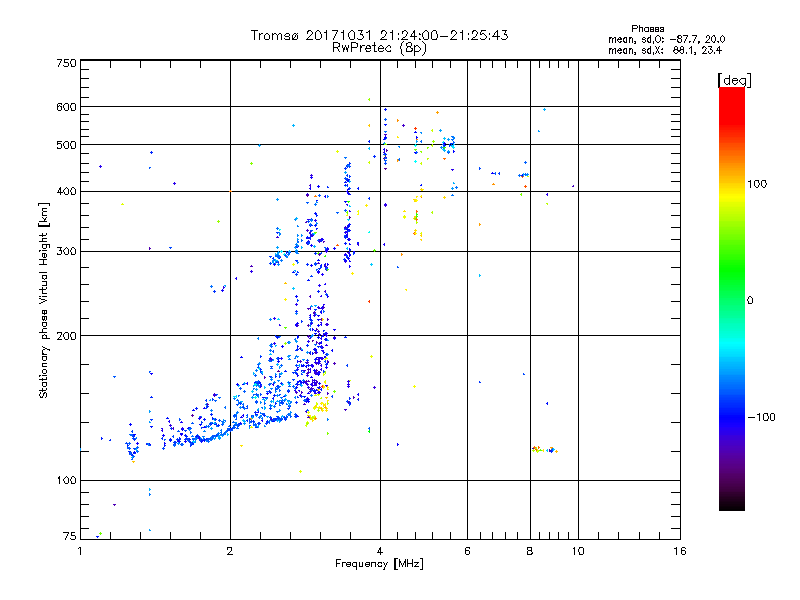
Task: Click the x-axis tick label '2'
Action: point(230,551)
